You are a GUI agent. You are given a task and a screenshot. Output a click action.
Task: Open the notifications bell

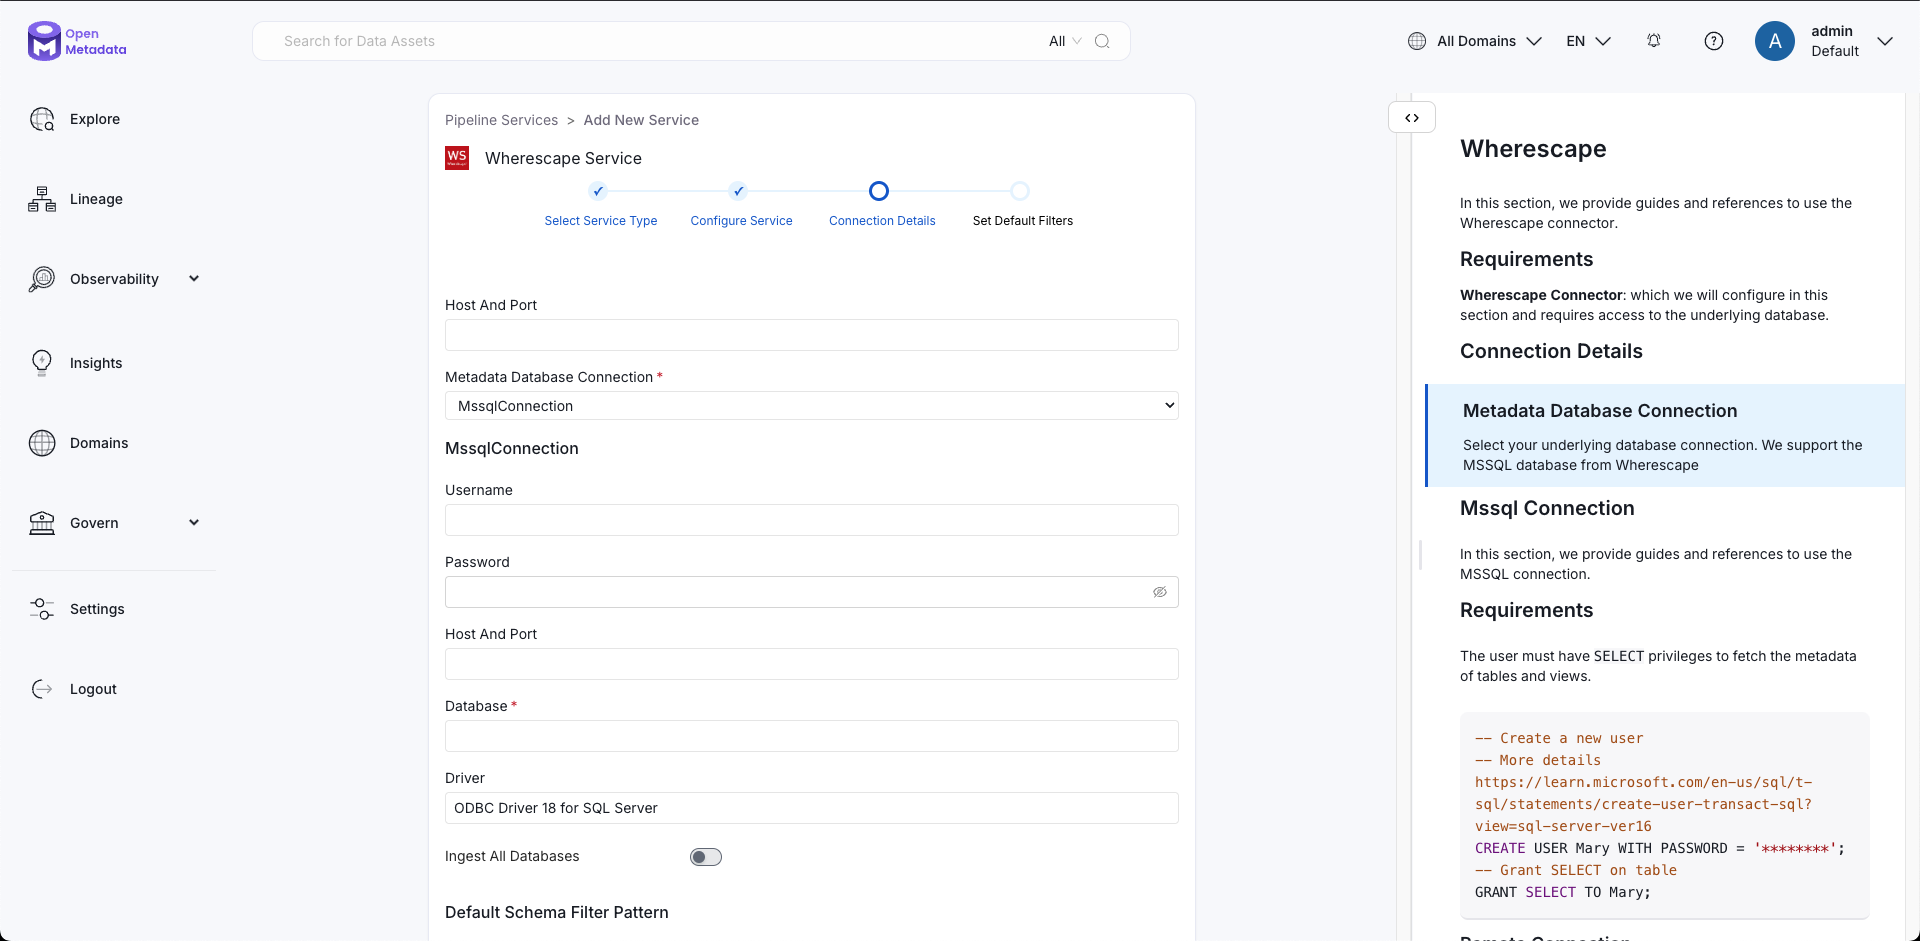point(1653,41)
